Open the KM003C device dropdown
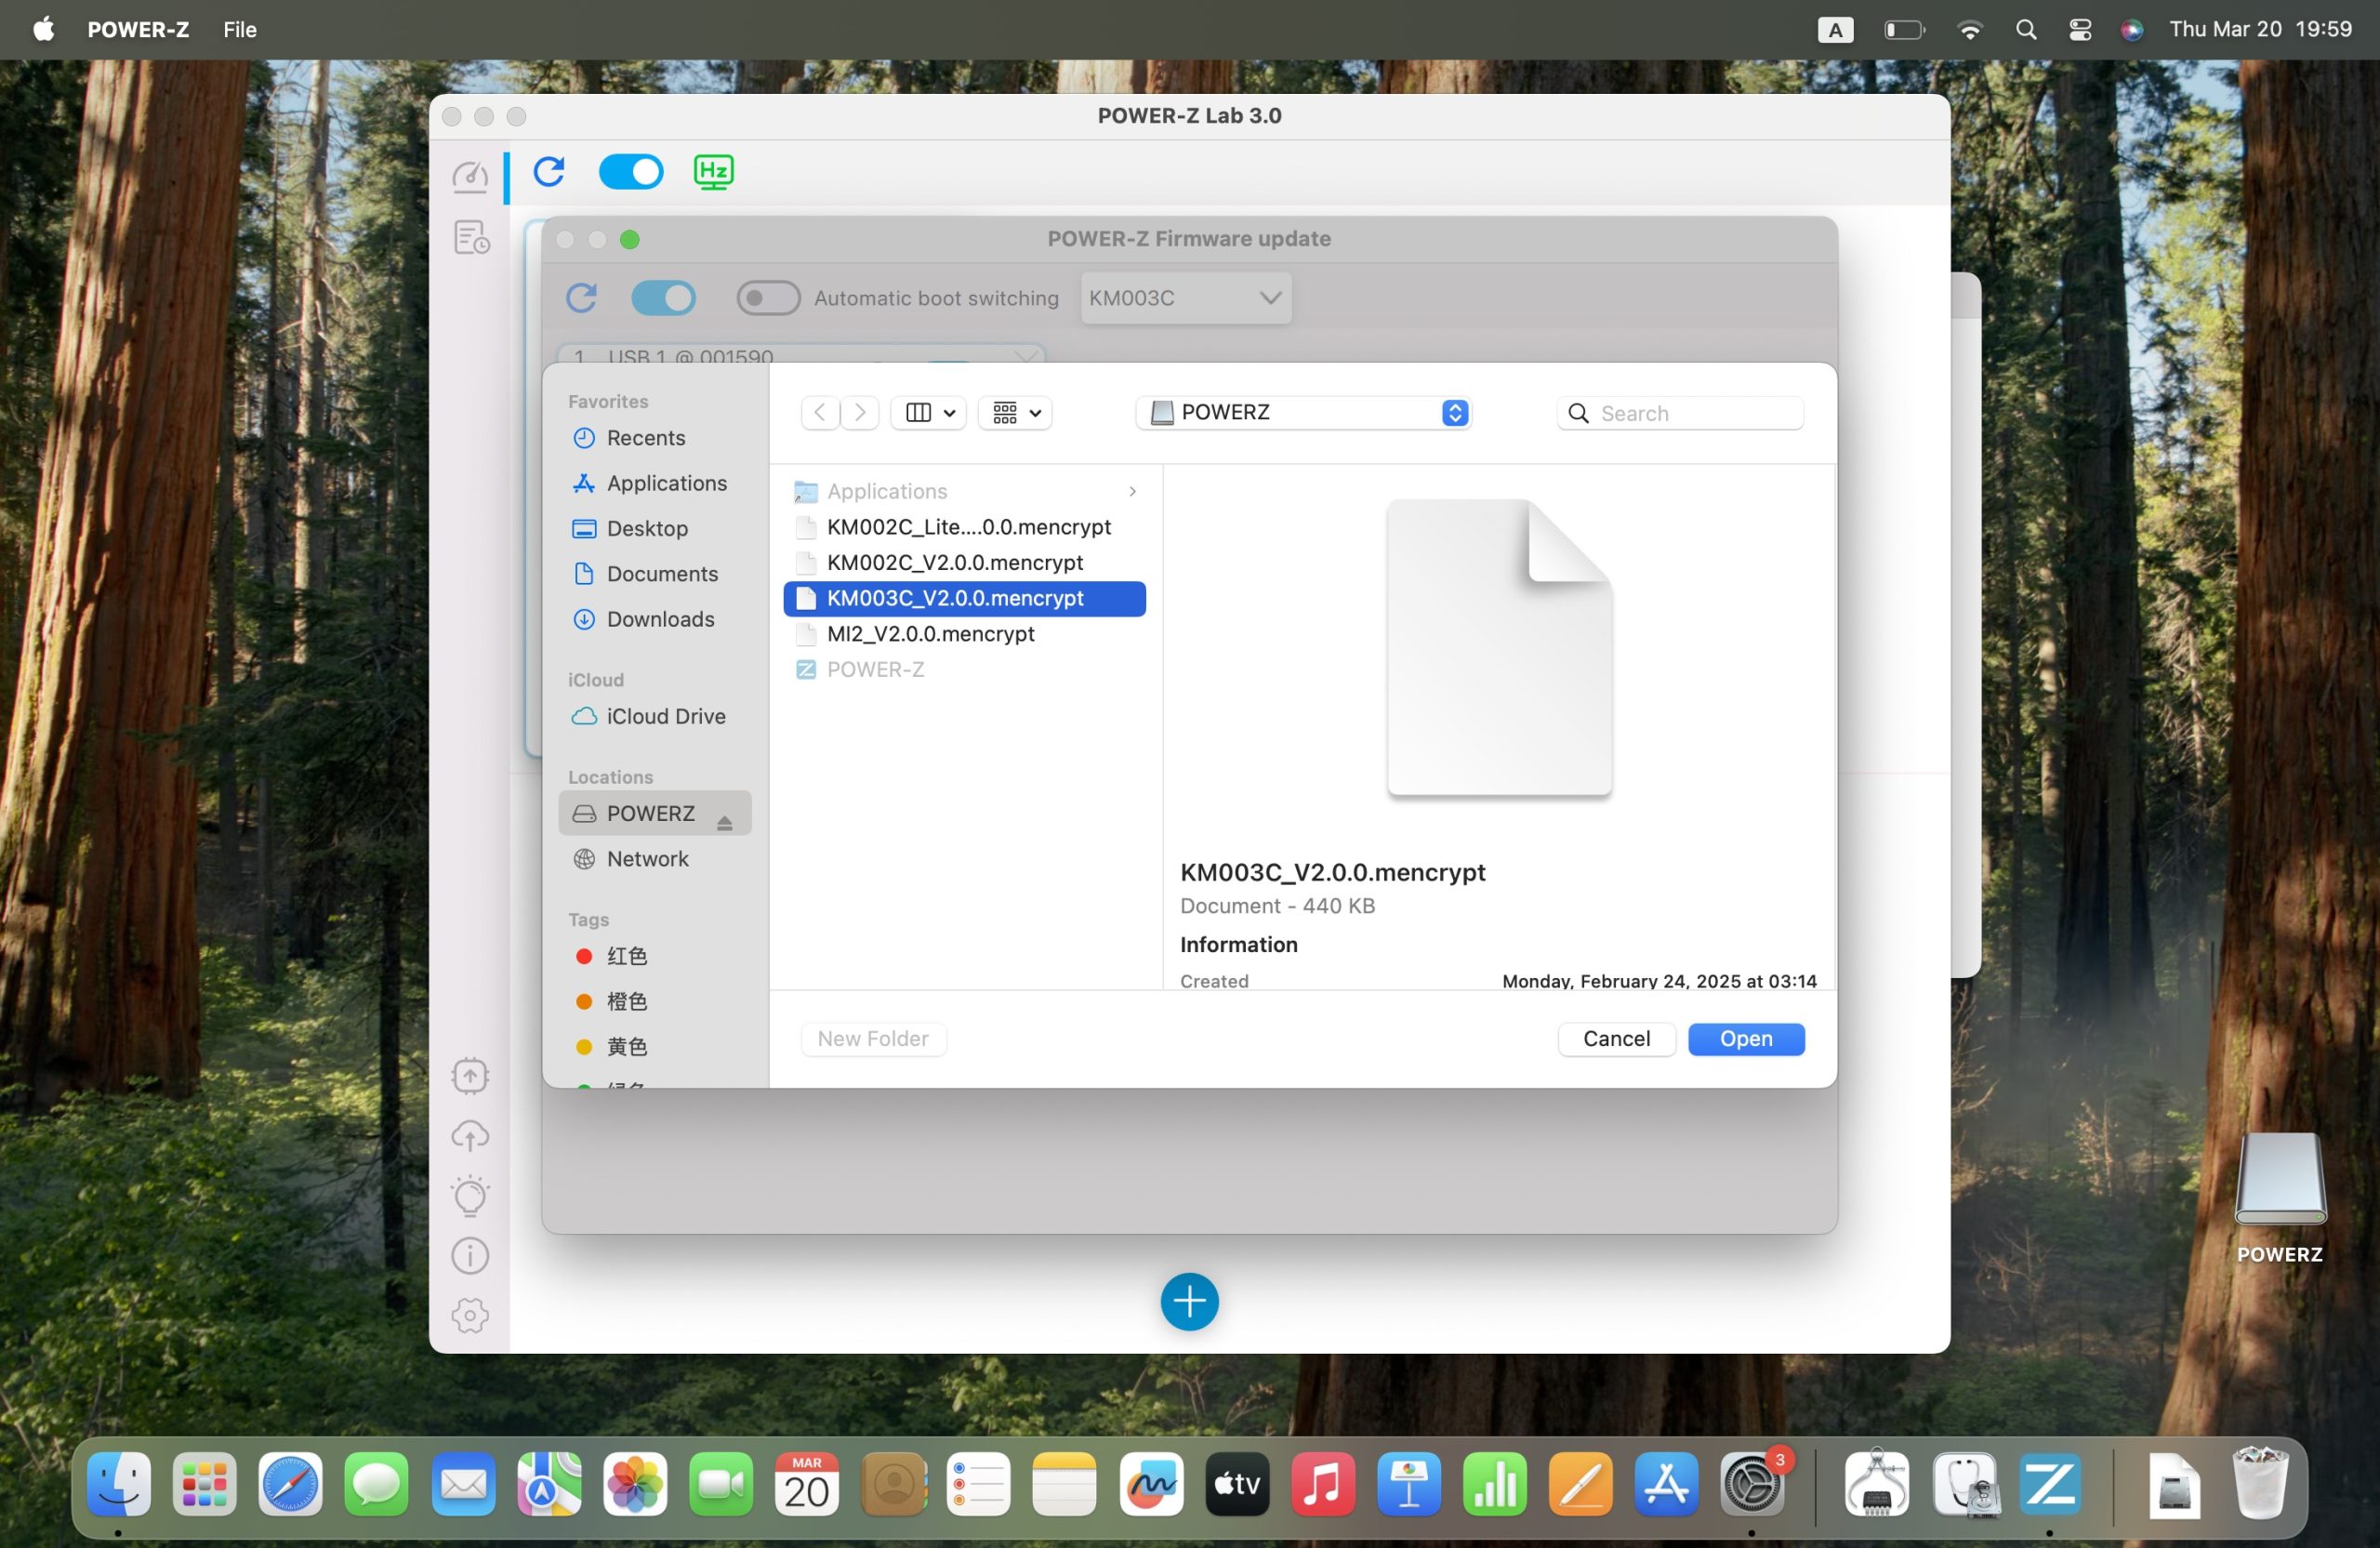This screenshot has height=1548, width=2380. coord(1185,298)
